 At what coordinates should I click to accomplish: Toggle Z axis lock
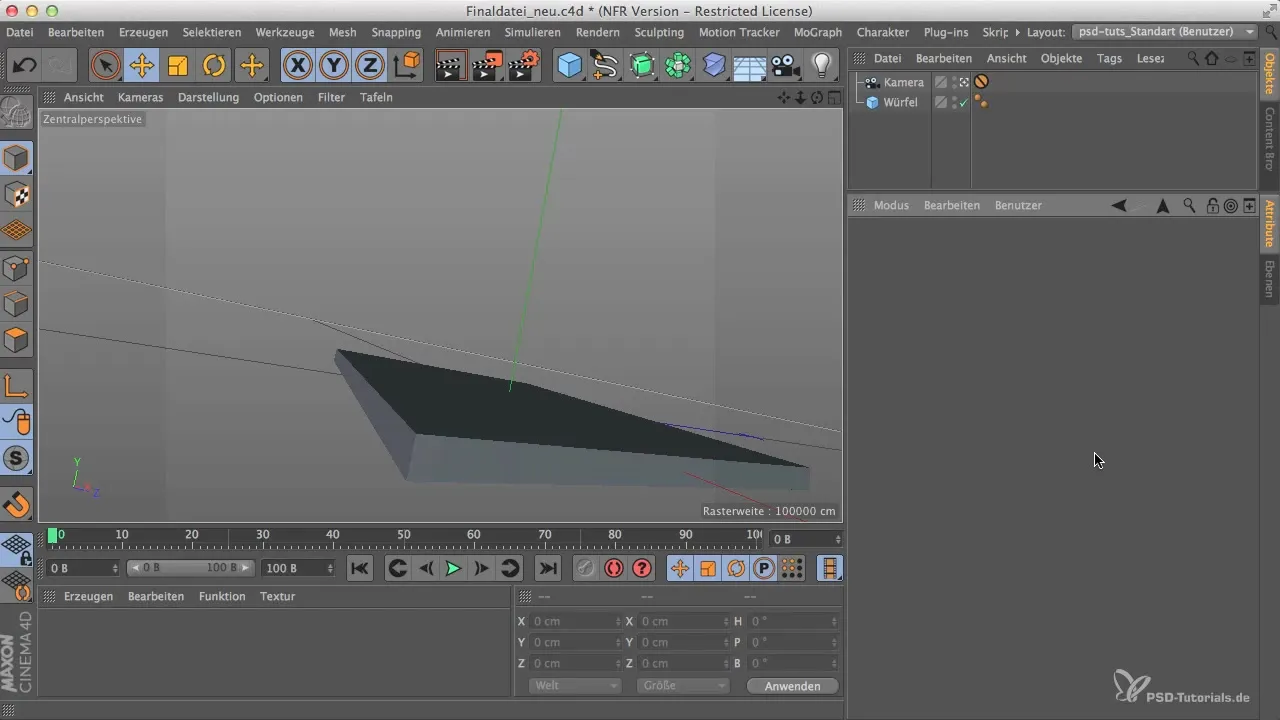point(370,66)
